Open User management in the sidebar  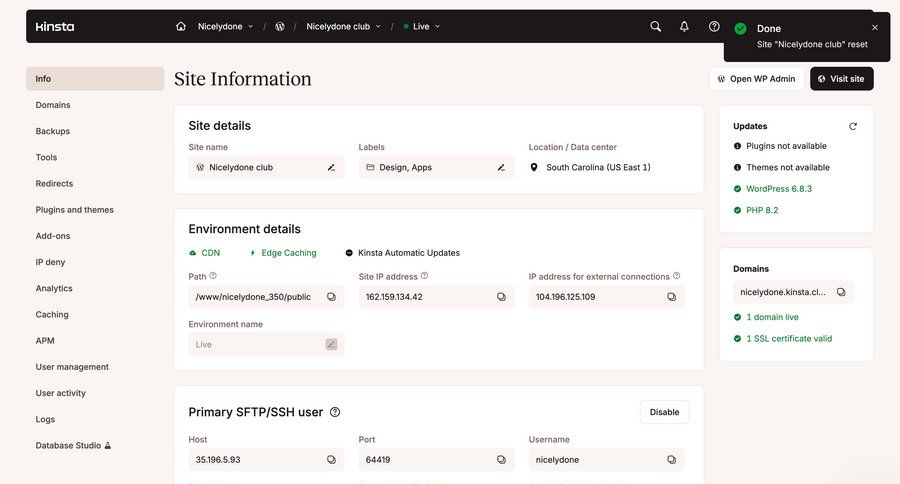pos(72,367)
